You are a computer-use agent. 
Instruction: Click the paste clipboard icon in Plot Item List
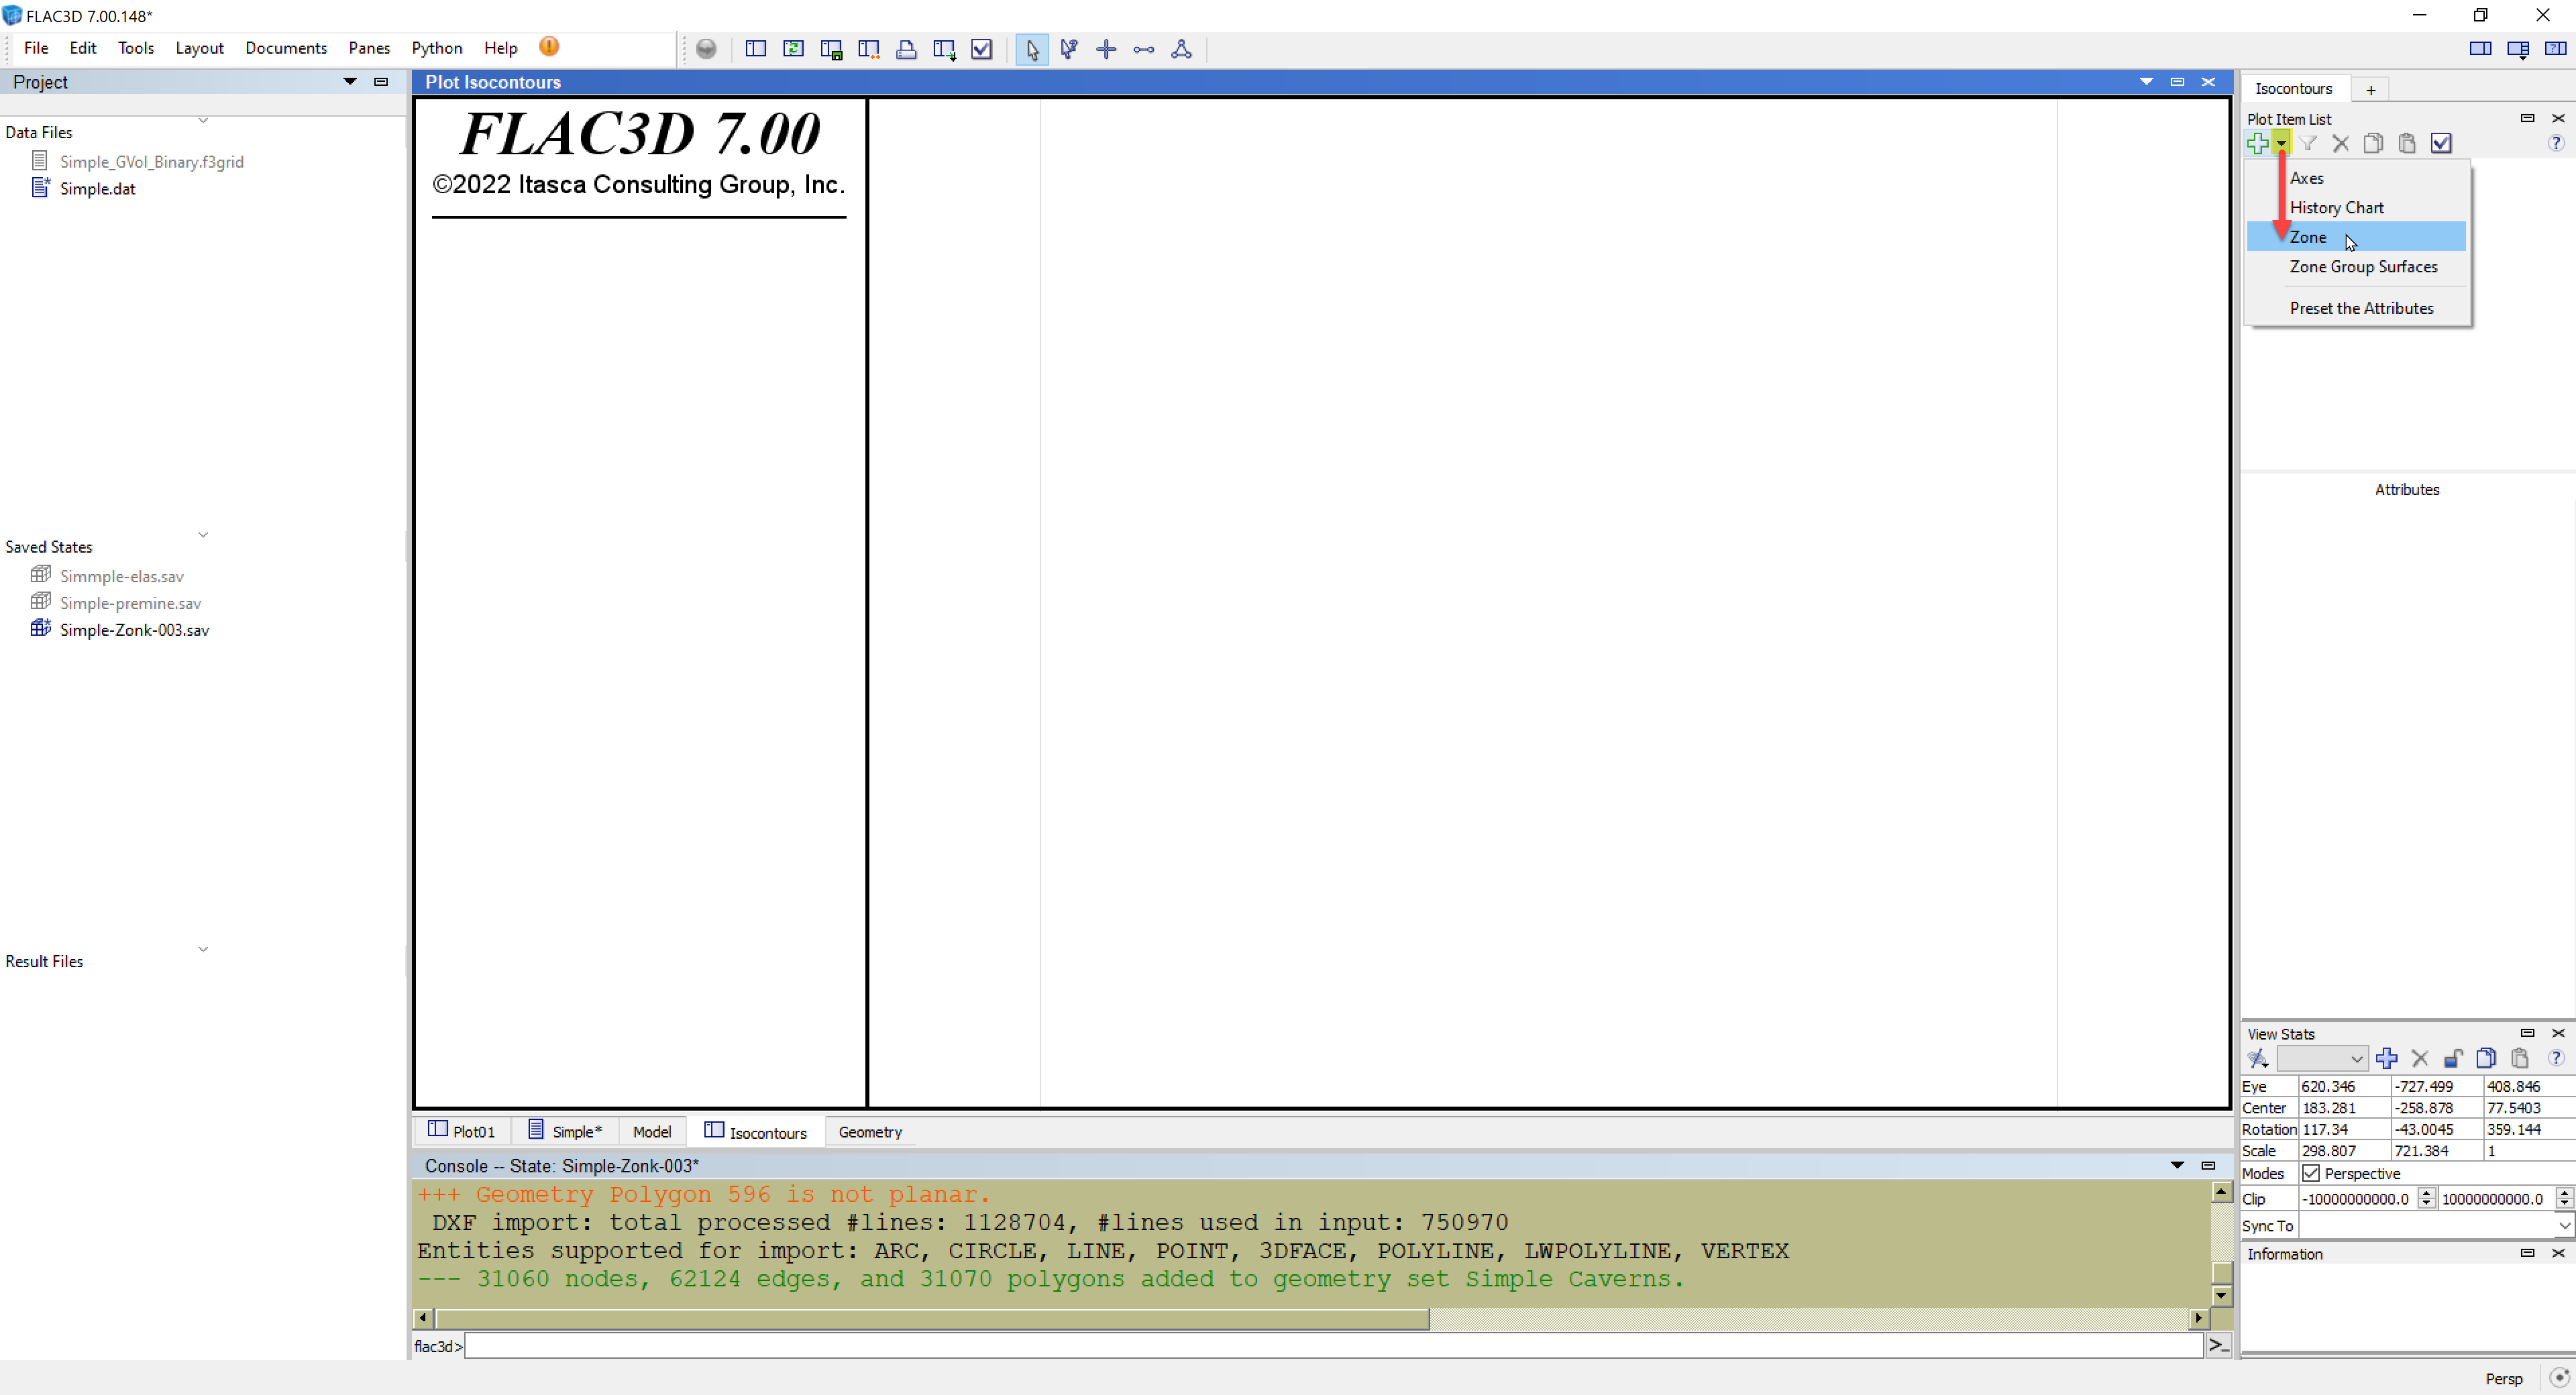click(x=2407, y=143)
